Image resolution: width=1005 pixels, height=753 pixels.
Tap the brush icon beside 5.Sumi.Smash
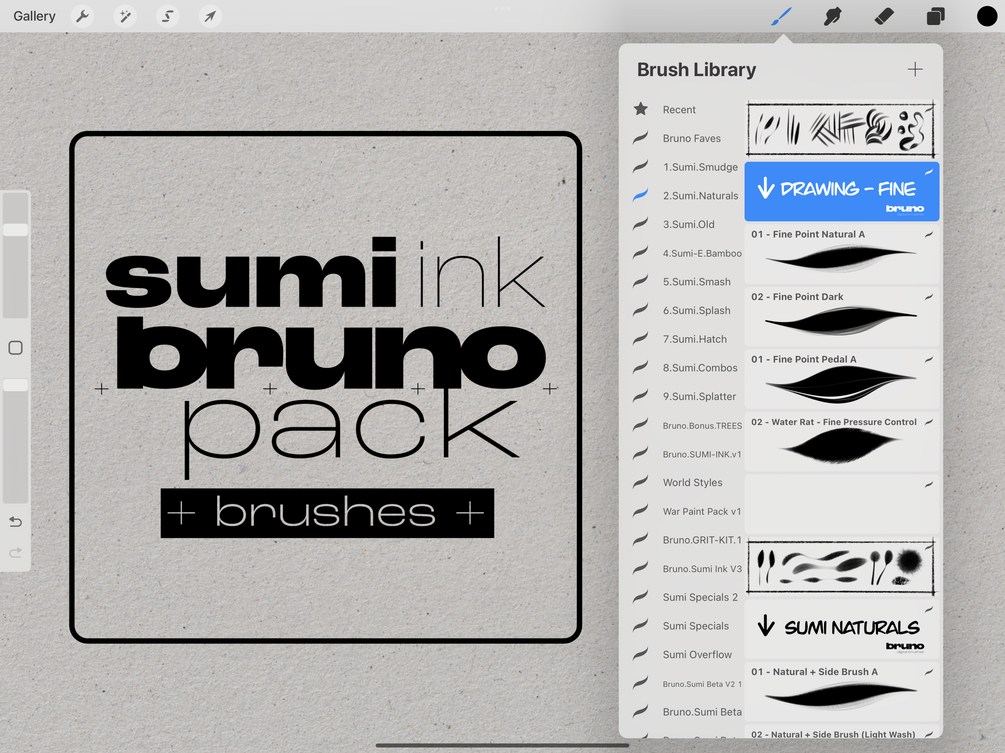[x=640, y=281]
